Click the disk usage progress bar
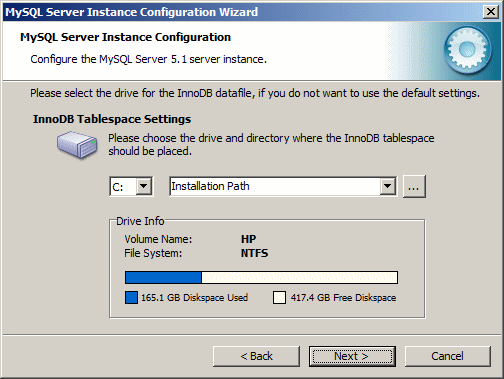This screenshot has height=379, width=504. (261, 277)
